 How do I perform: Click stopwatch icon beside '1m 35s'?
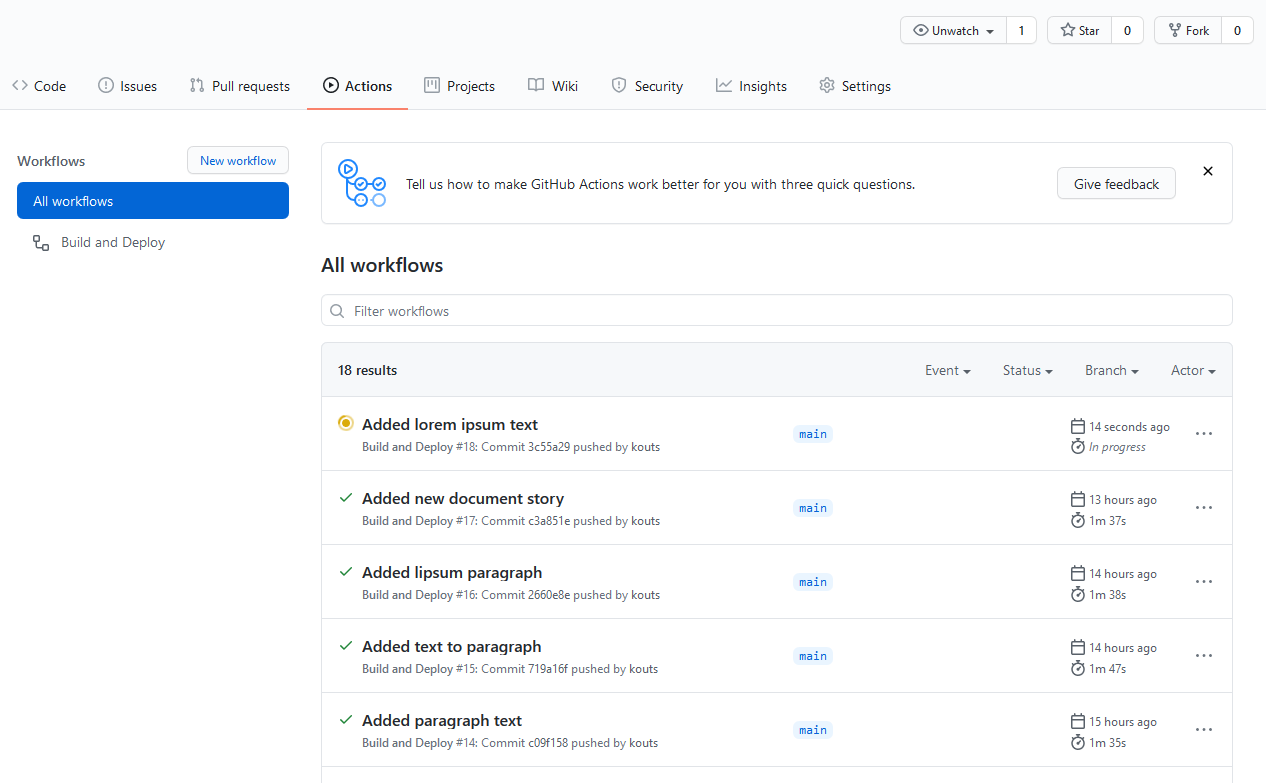[x=1078, y=742]
